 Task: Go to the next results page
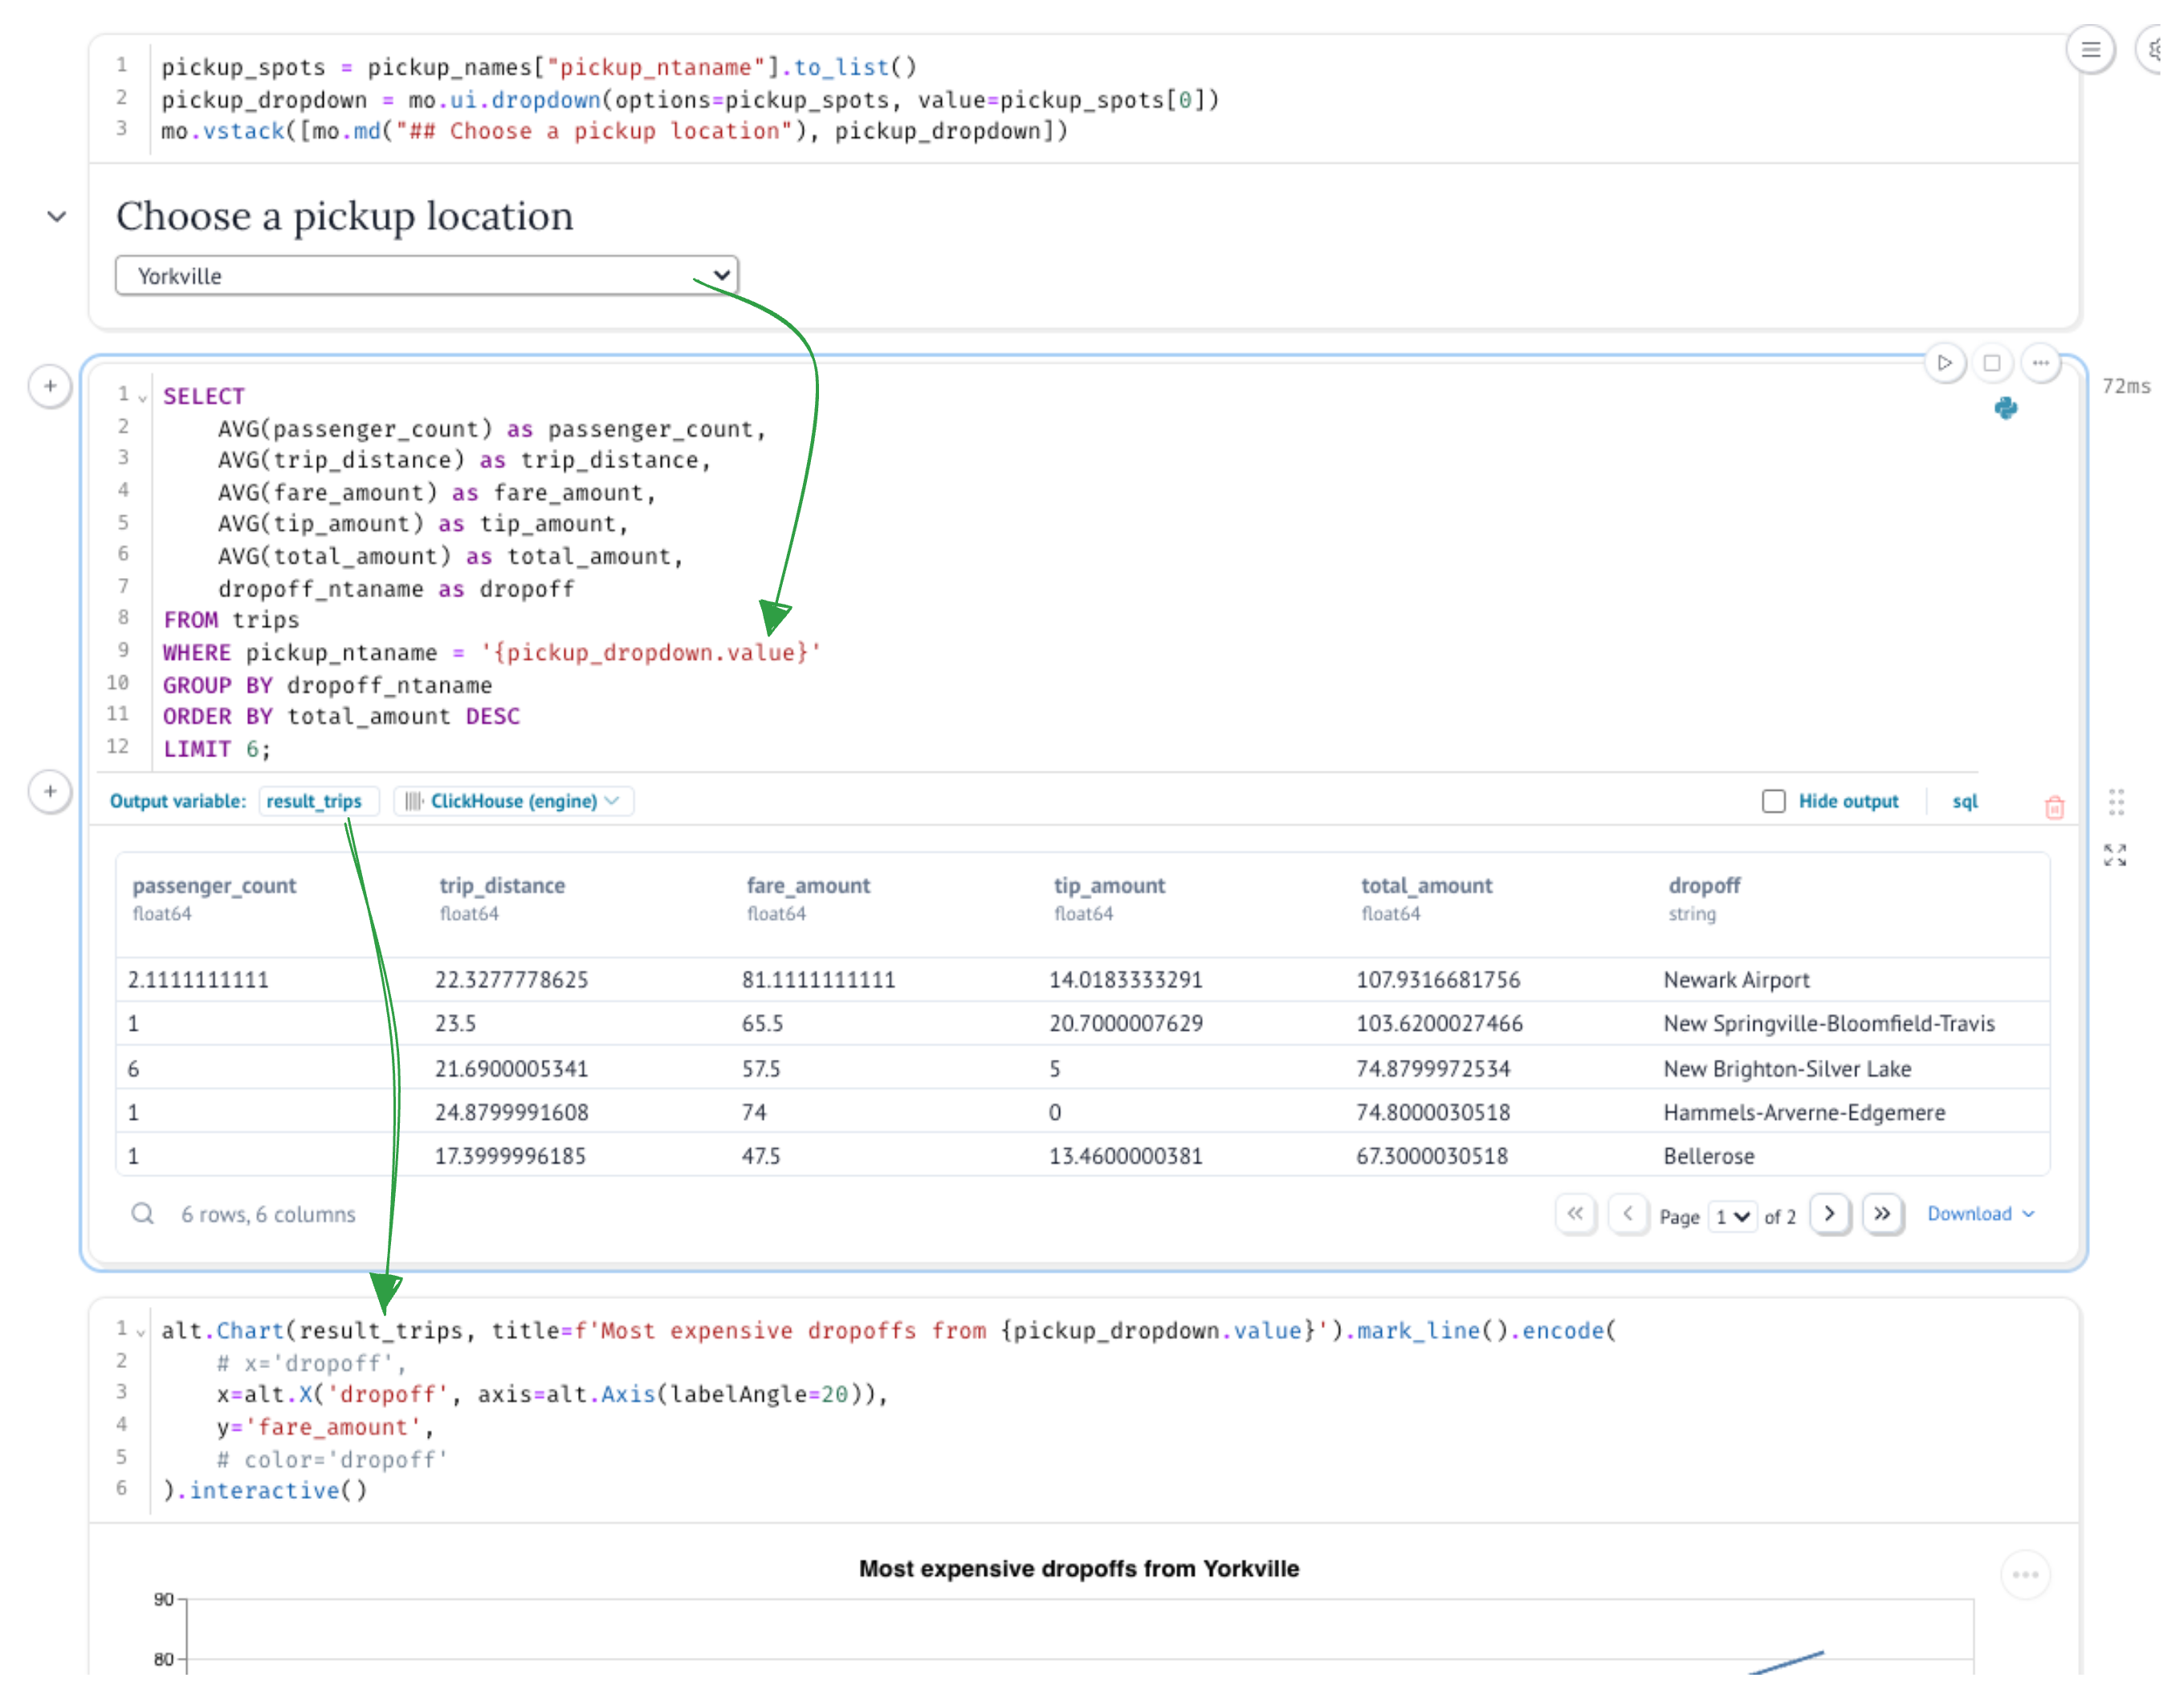point(1830,1214)
